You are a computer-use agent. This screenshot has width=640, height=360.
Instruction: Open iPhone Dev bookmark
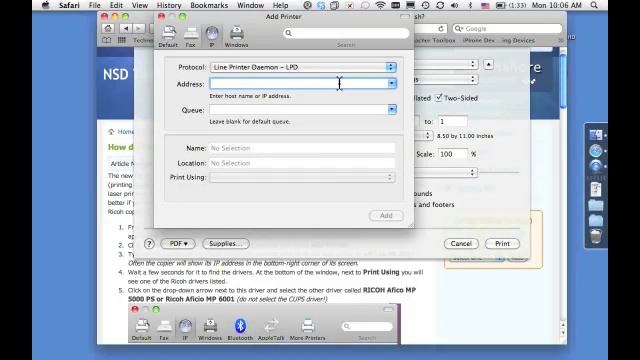coord(479,40)
